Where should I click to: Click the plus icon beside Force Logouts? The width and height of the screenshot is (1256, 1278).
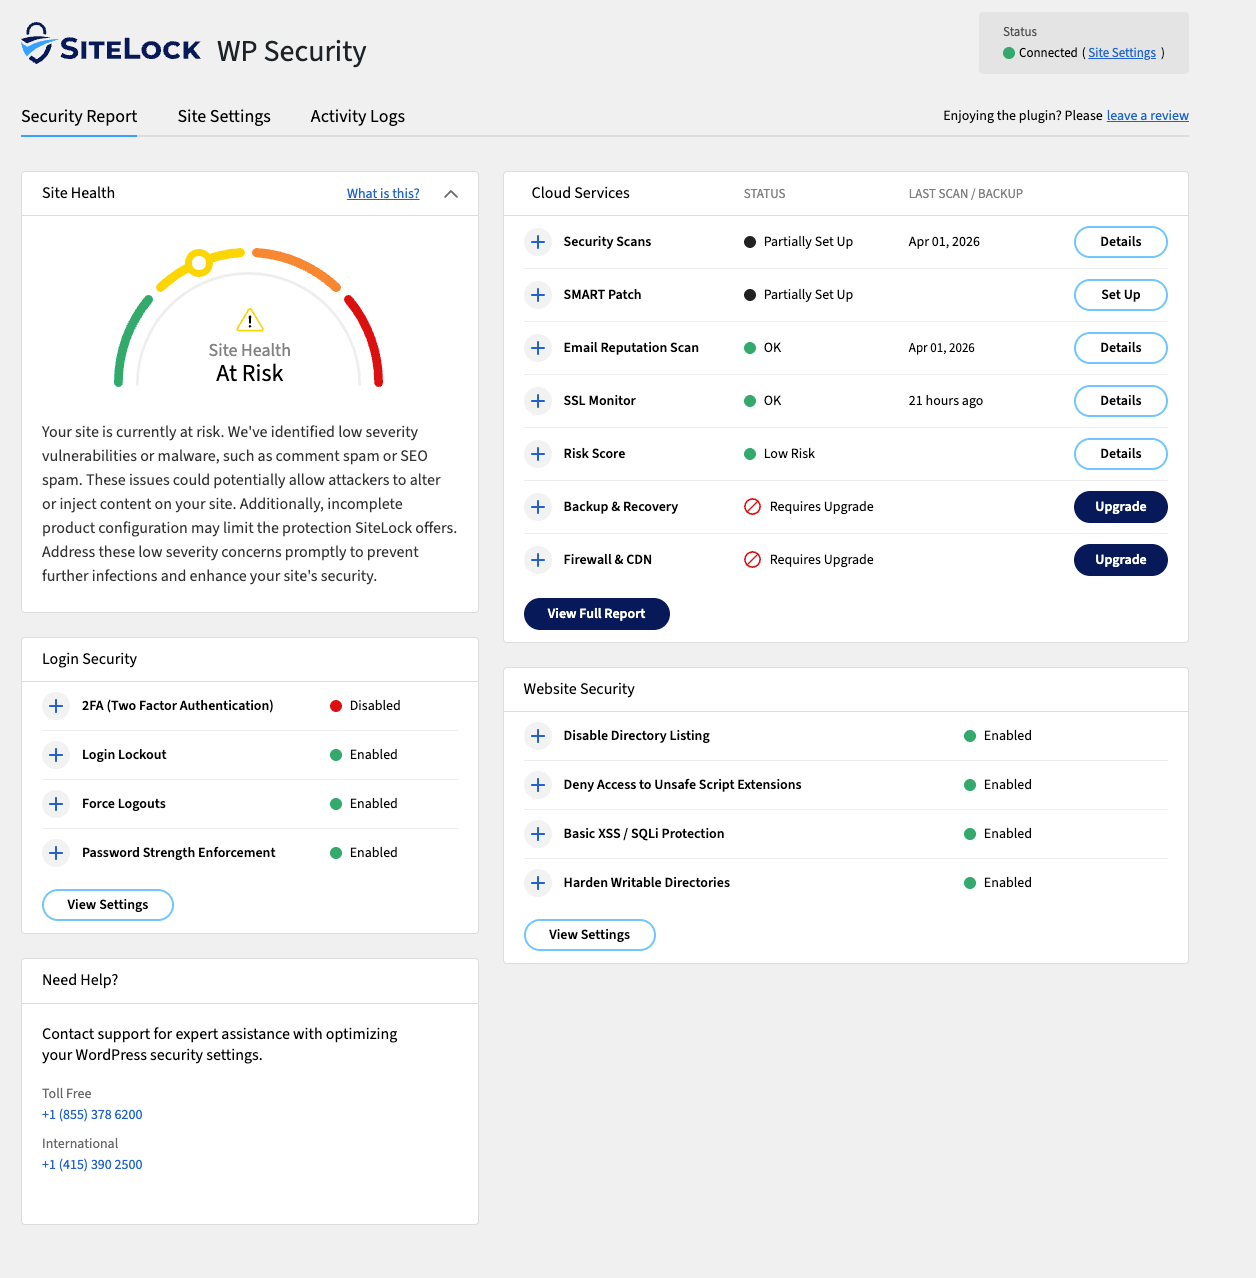[56, 803]
